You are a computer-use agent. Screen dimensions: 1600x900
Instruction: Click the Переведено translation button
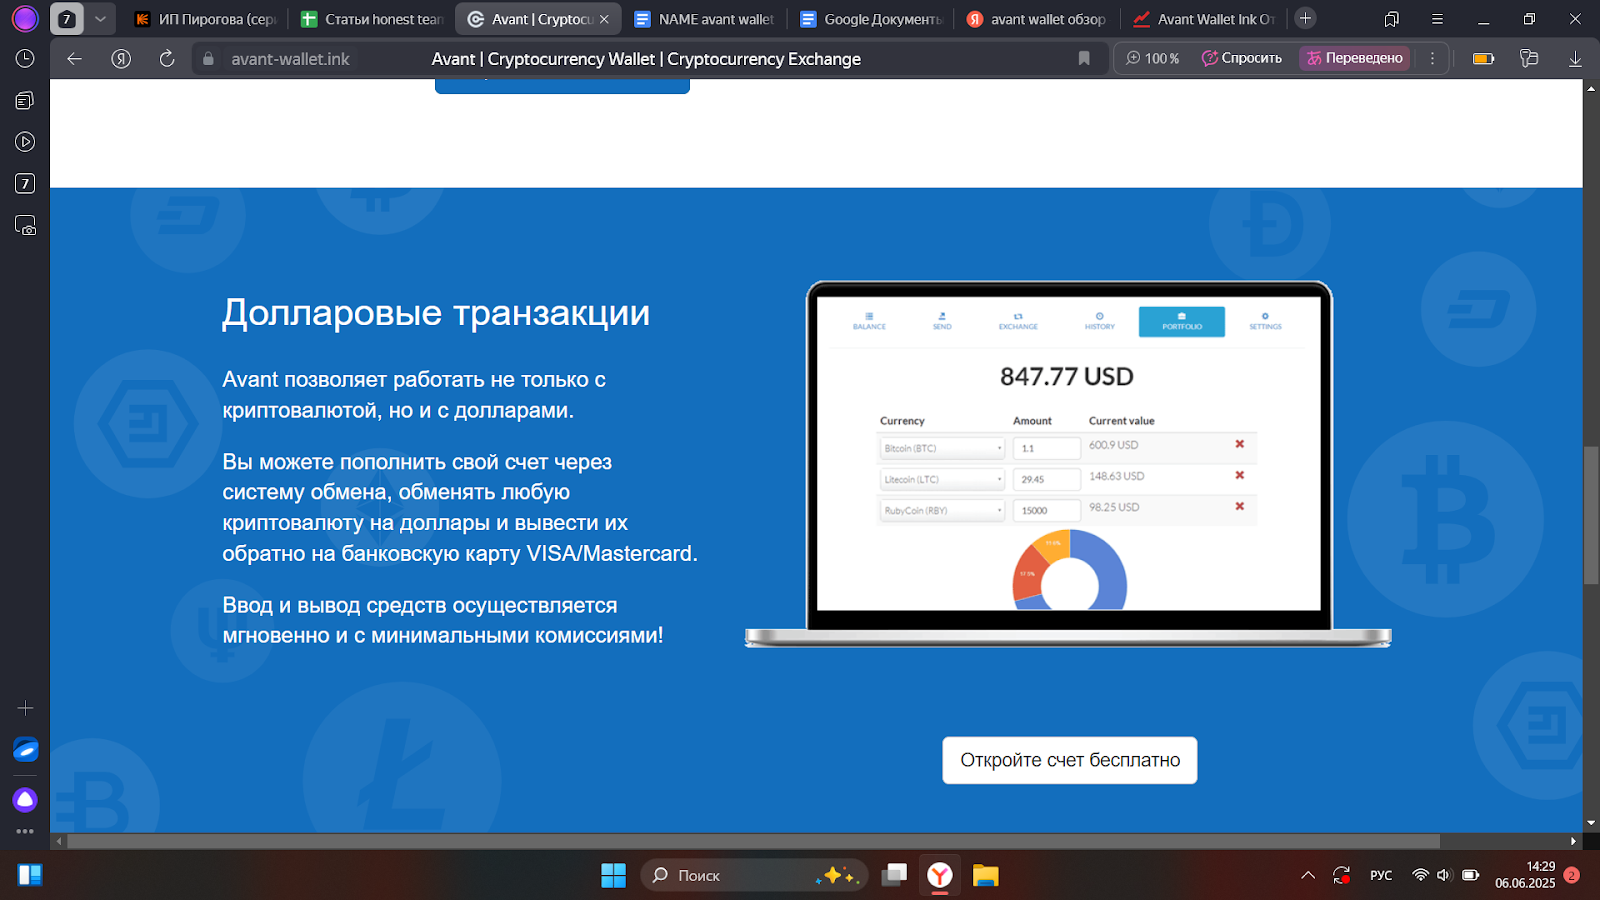[x=1355, y=58]
